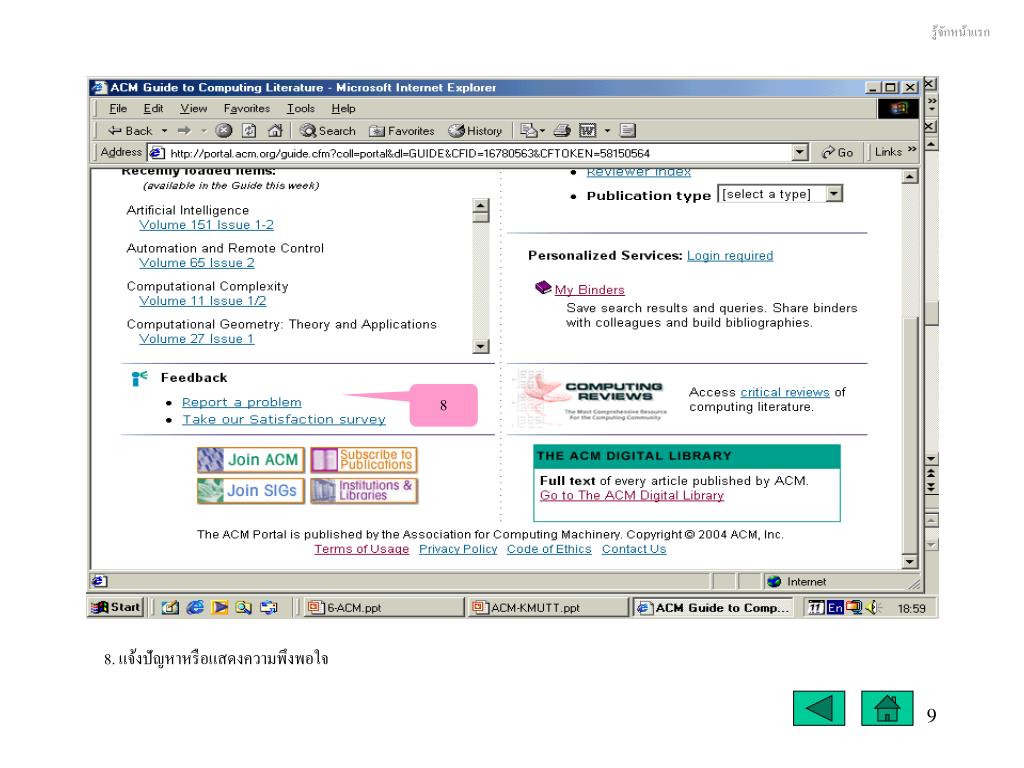The height and width of the screenshot is (768, 1024).
Task: Click the Computing Reviews logo
Action: click(x=590, y=397)
